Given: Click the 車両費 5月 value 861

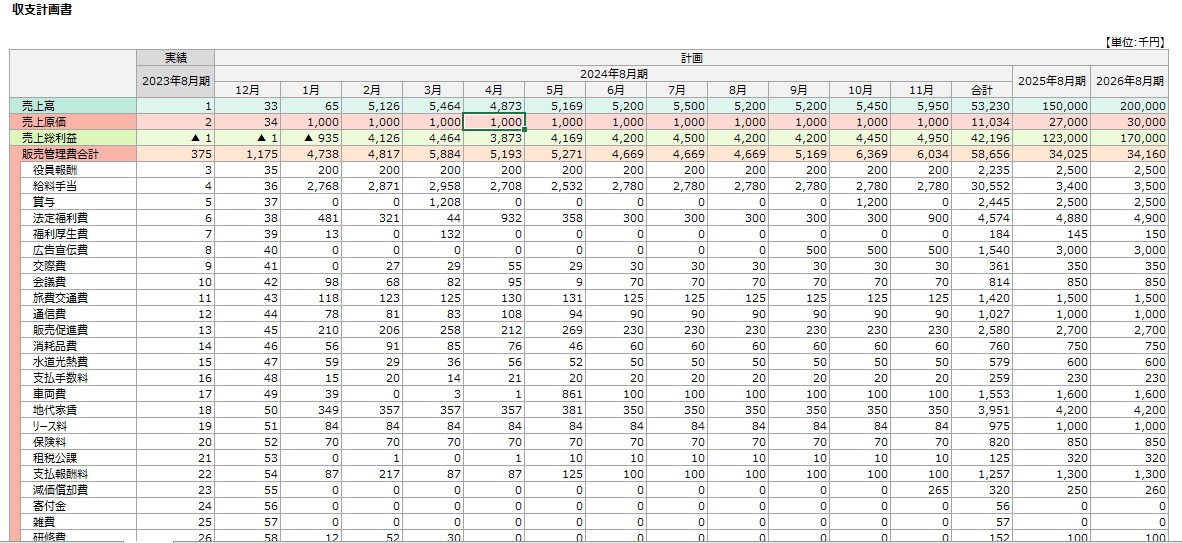Looking at the screenshot, I should click(555, 394).
